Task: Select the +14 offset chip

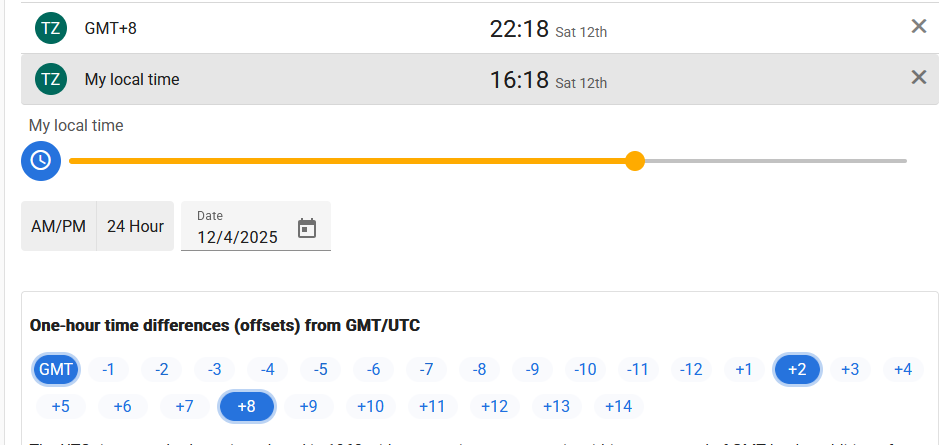Action: 619,406
